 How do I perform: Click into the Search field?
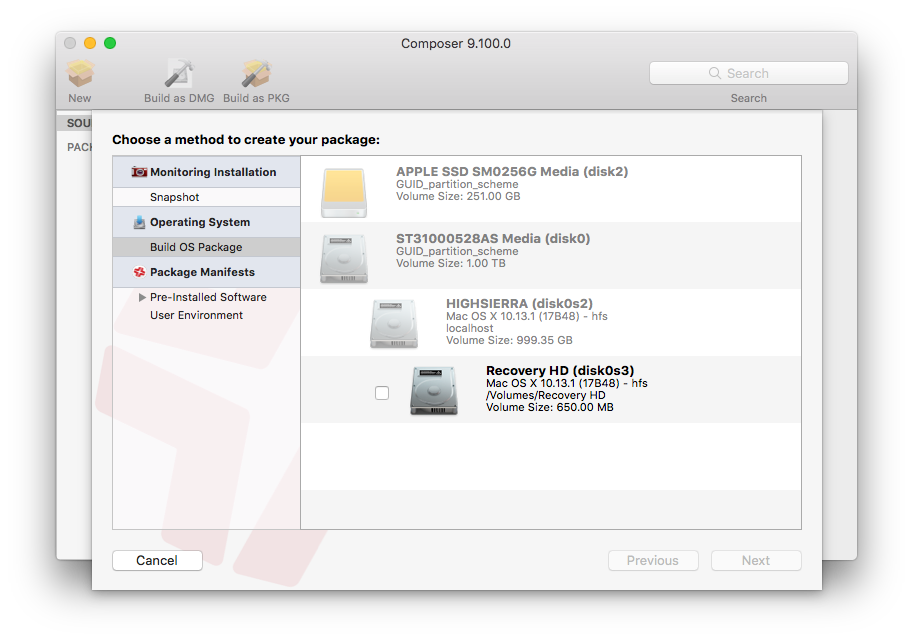tap(749, 73)
